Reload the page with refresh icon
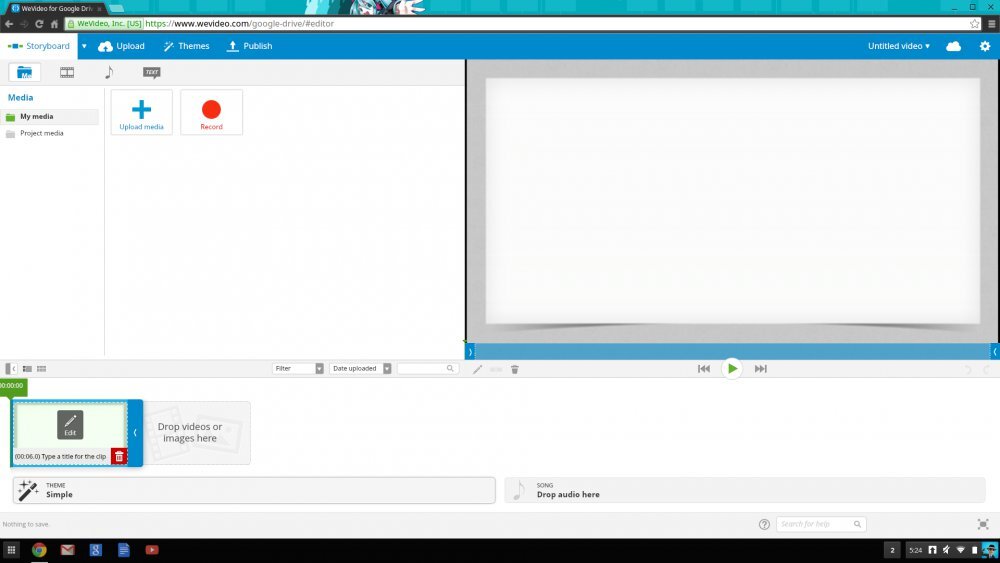Viewport: 1000px width, 563px height. coord(39,24)
